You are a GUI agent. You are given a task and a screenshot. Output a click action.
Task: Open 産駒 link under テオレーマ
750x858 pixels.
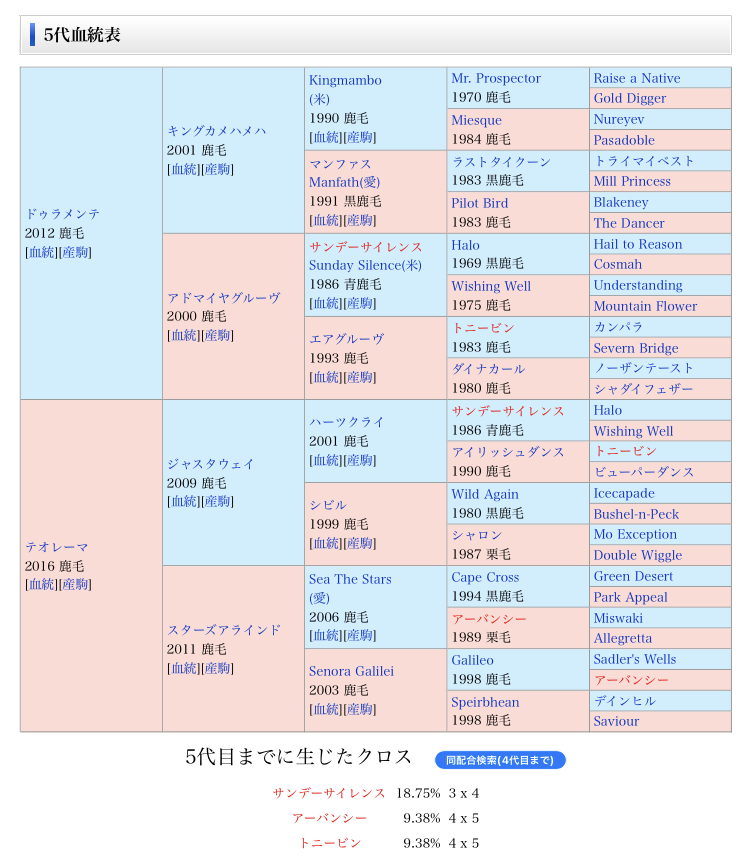pyautogui.click(x=75, y=585)
